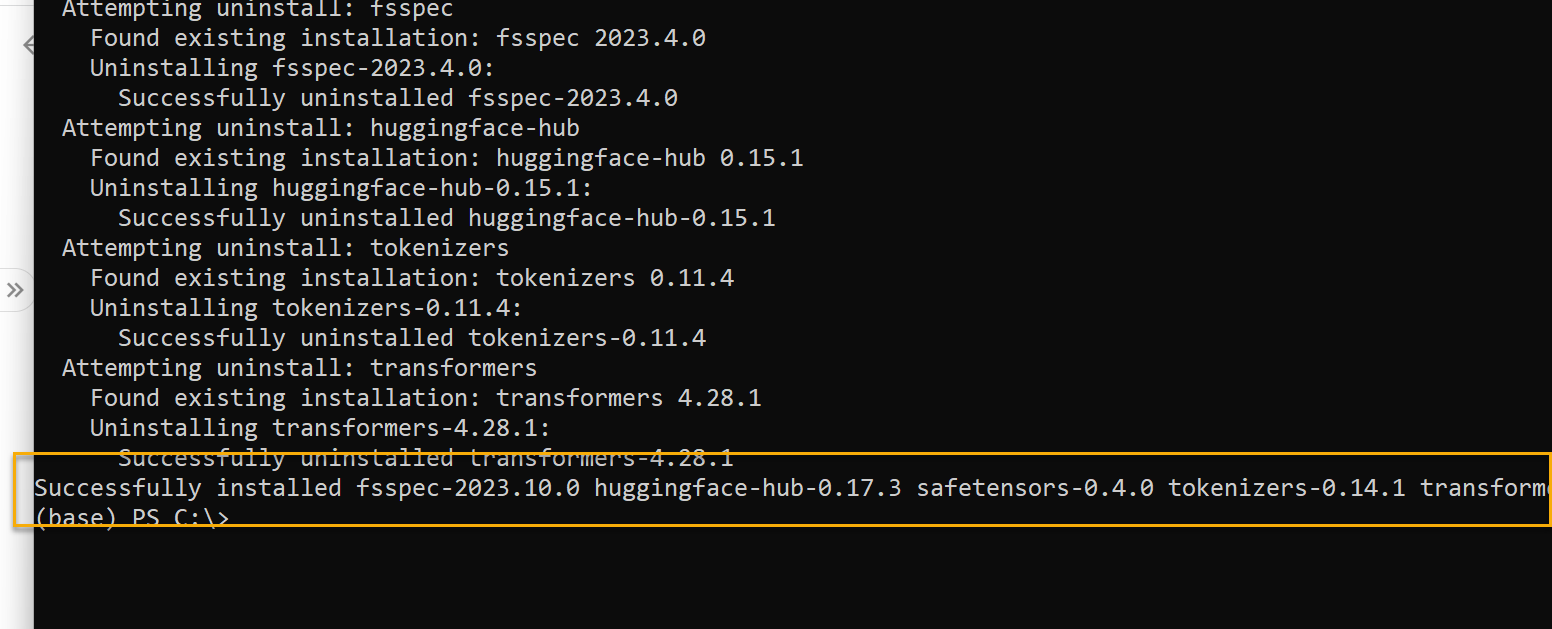
Task: Click the back arrow at the left edge
Action: pyautogui.click(x=29, y=45)
